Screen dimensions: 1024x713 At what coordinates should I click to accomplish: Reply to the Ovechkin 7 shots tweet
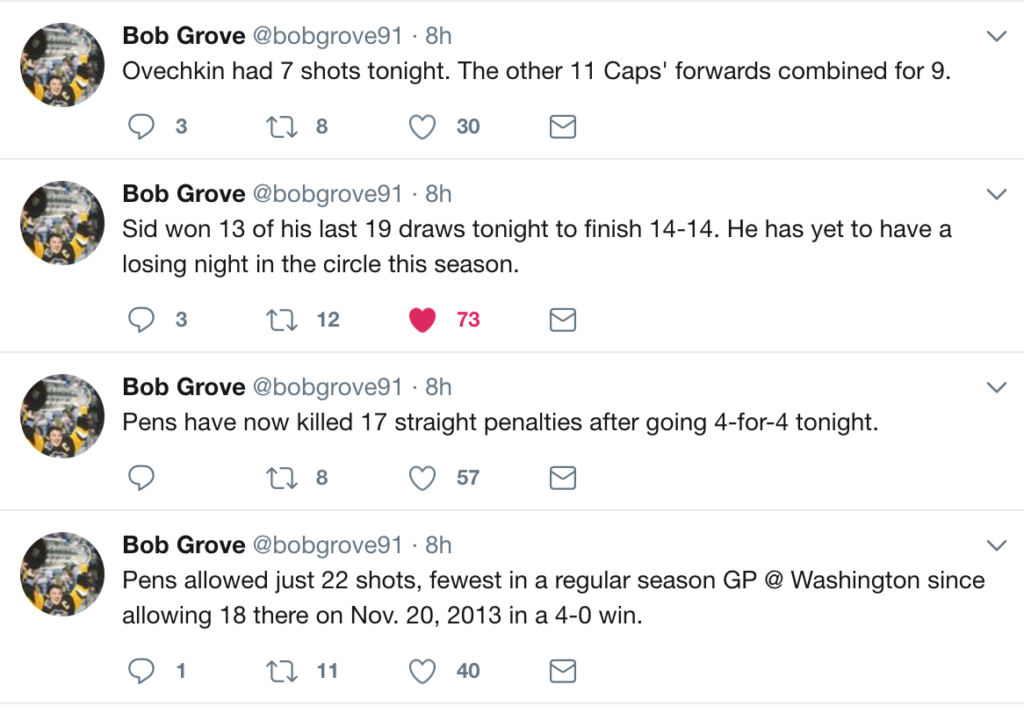(x=143, y=127)
